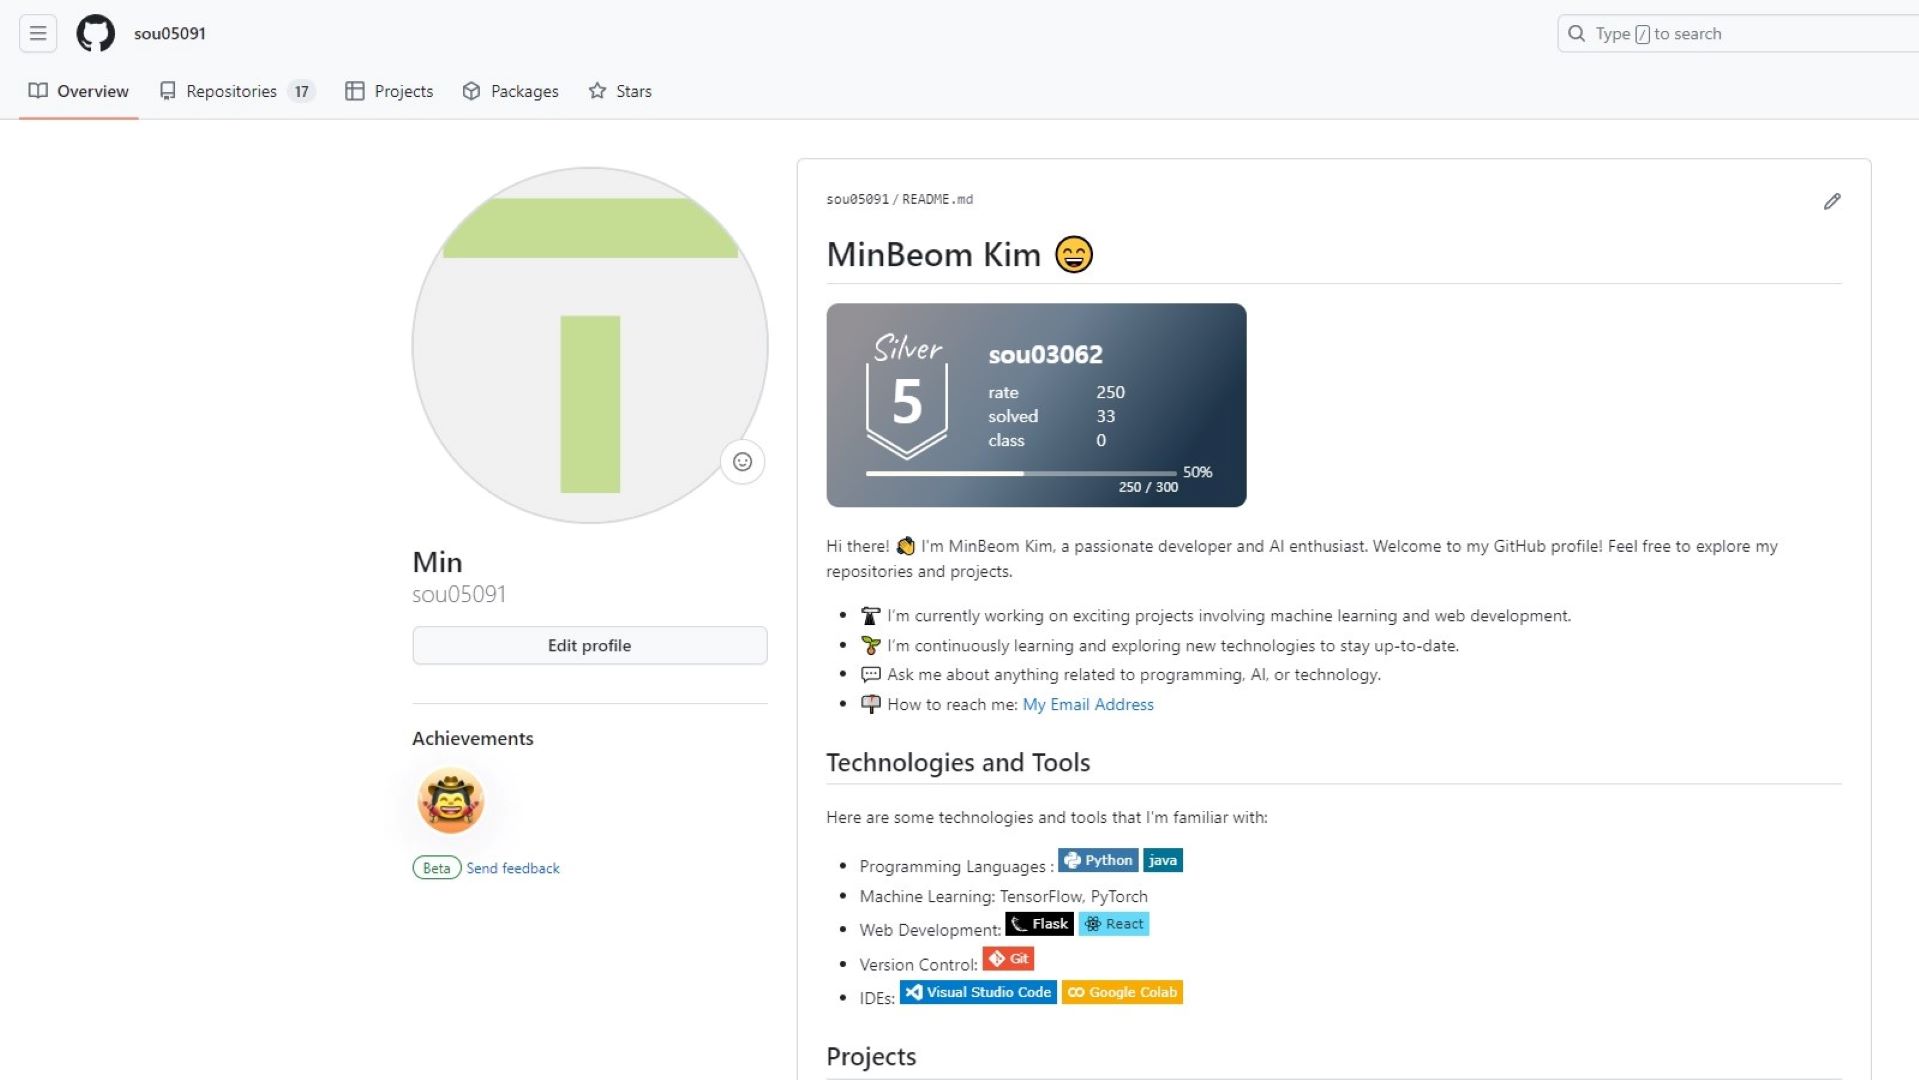Select the Projects tab
This screenshot has height=1080, width=1919.
(404, 91)
